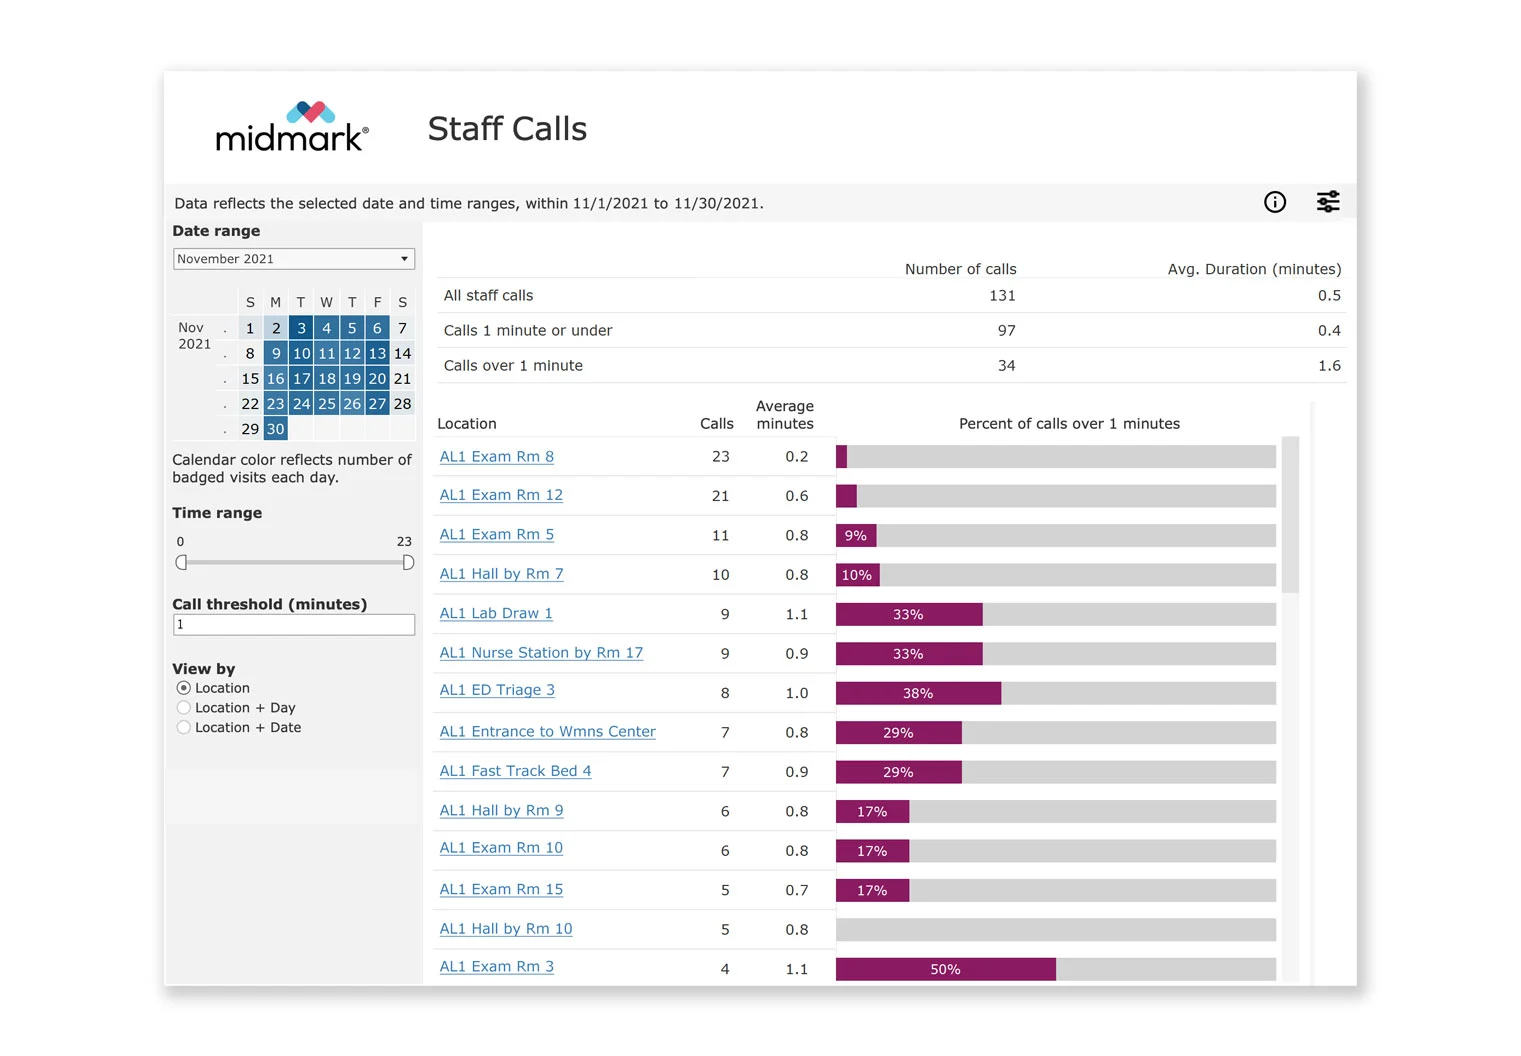Click the 50% bar for AL1 Exam Rm 3
1521x1056 pixels.
[x=945, y=968]
